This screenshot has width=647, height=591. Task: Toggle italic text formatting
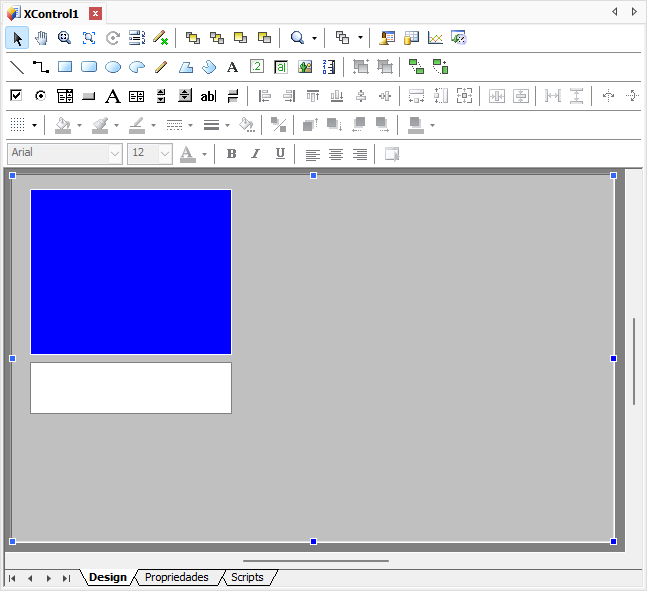point(255,154)
